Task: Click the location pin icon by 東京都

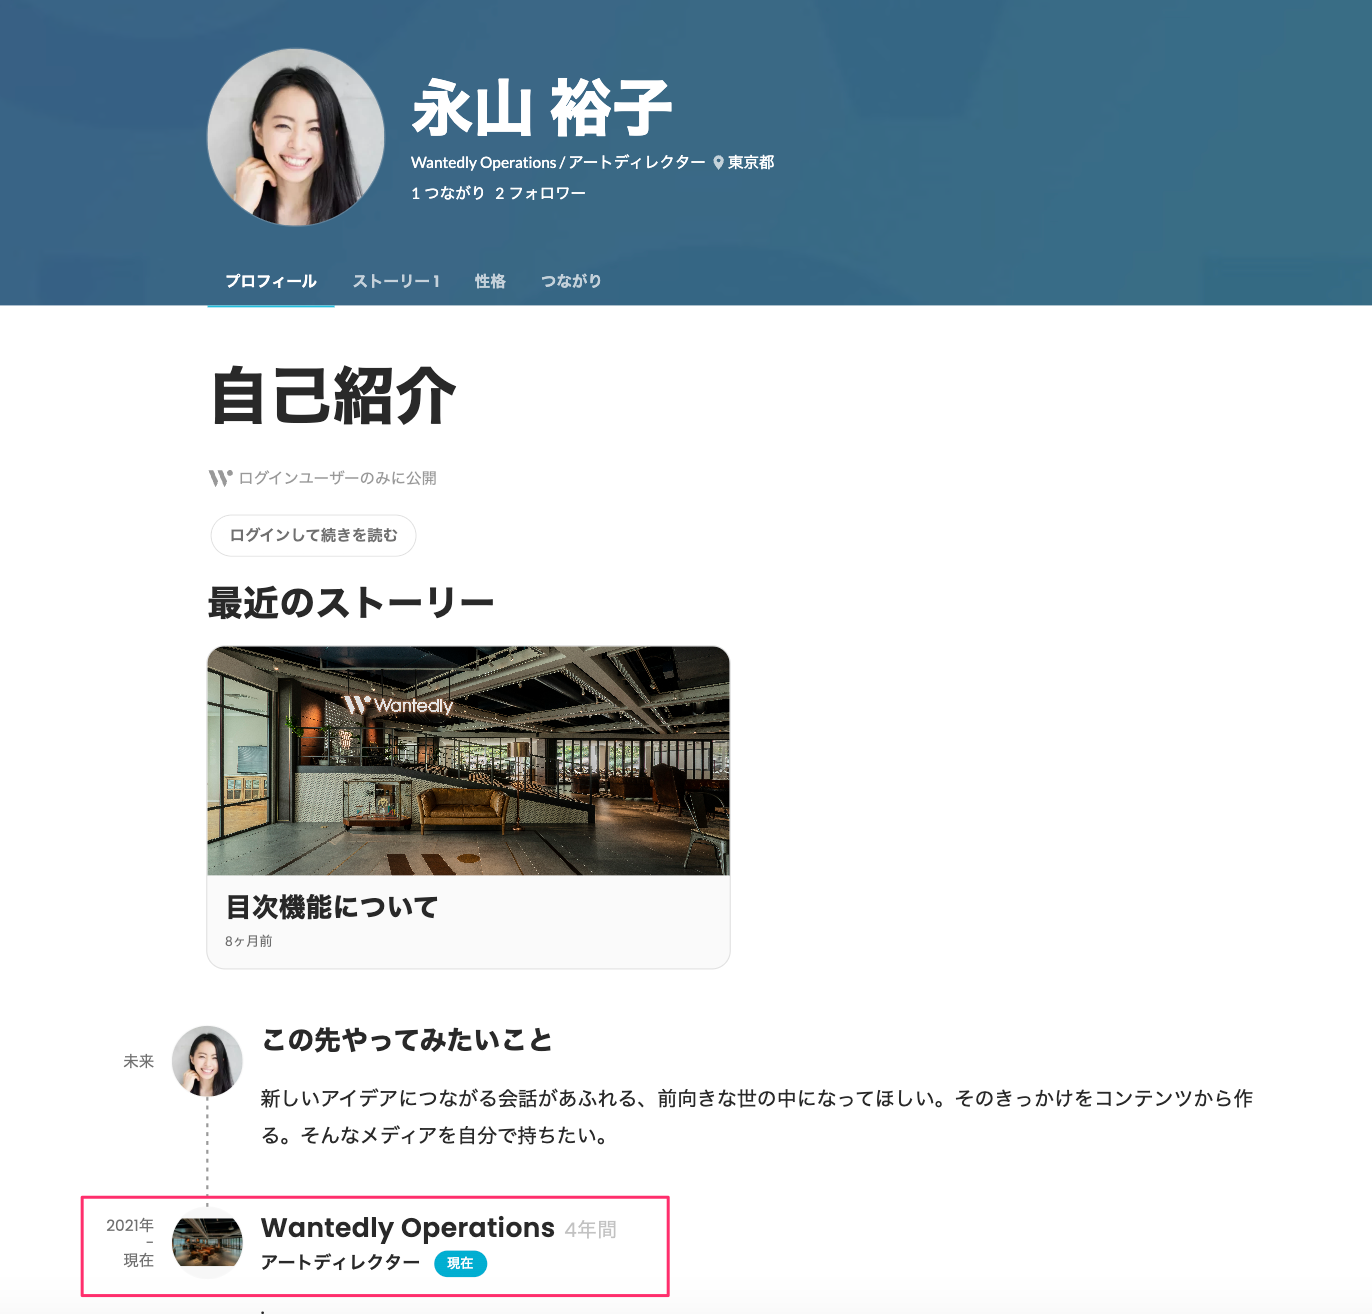Action: tap(718, 163)
